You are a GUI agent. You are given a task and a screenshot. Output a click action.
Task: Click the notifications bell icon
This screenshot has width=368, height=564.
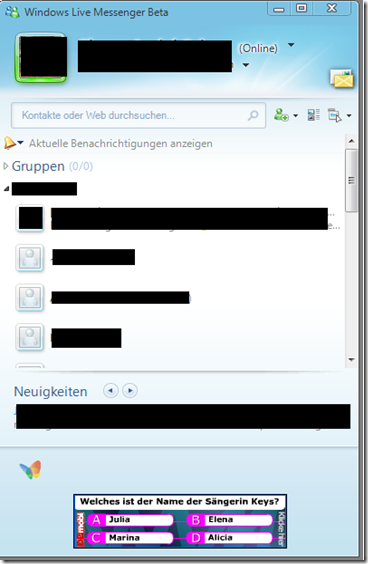pos(9,143)
